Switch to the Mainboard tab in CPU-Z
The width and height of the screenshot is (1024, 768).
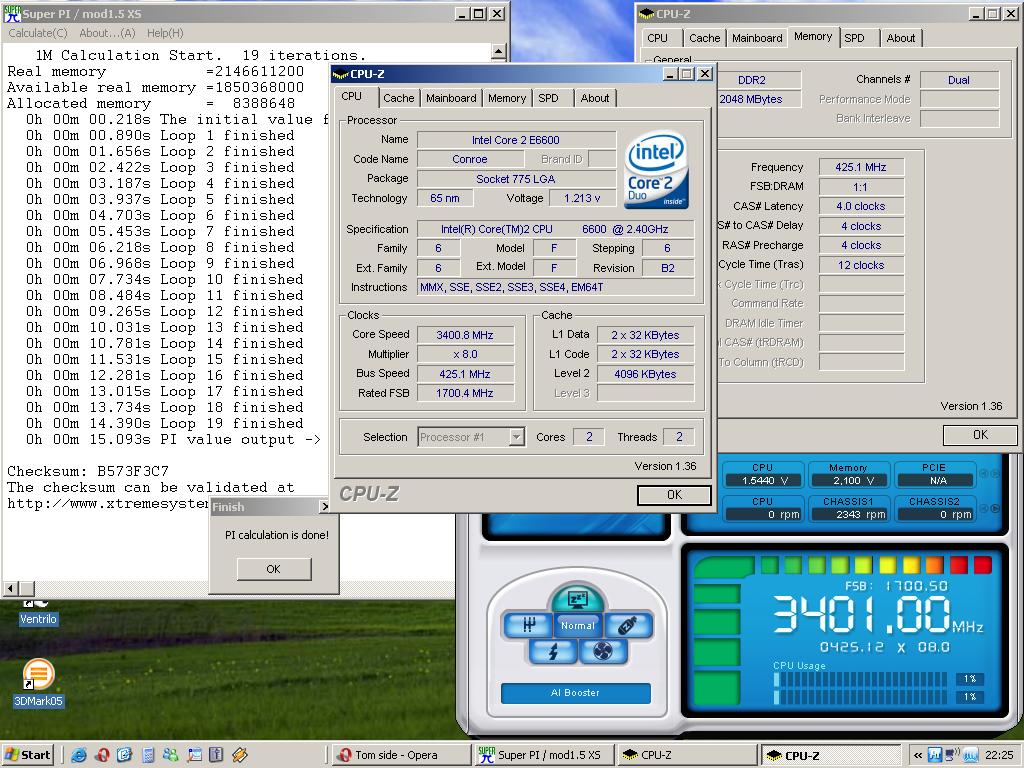click(x=451, y=98)
